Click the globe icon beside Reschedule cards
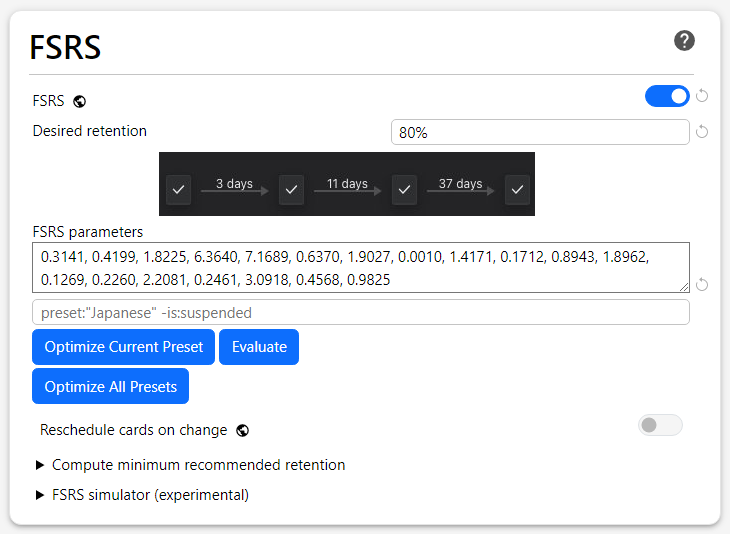This screenshot has height=534, width=730. 242,431
